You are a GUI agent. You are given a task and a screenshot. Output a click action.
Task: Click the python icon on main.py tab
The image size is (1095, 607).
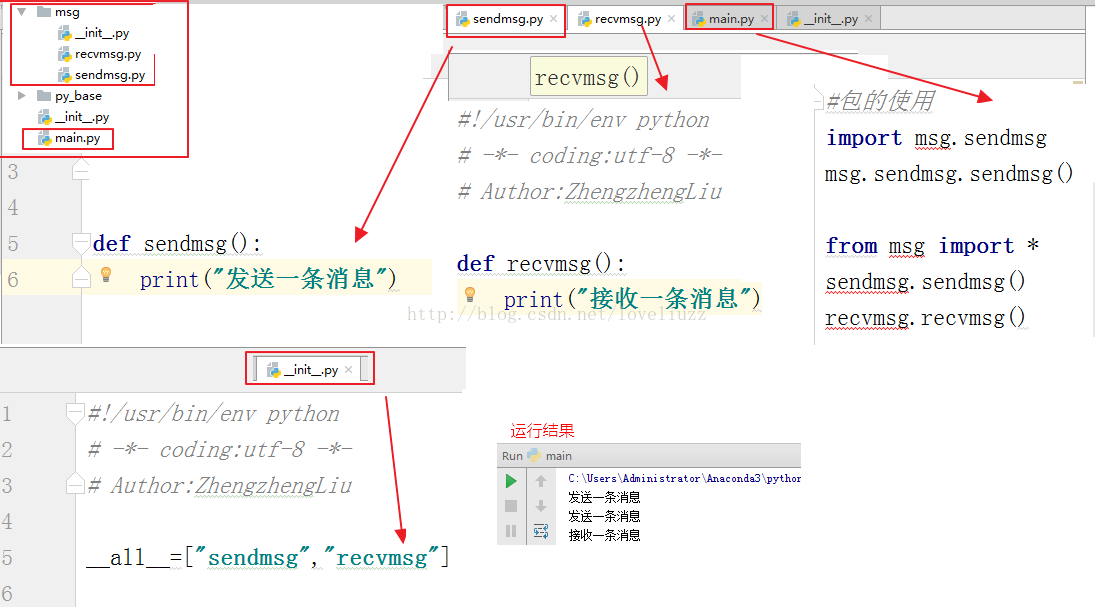pos(698,19)
